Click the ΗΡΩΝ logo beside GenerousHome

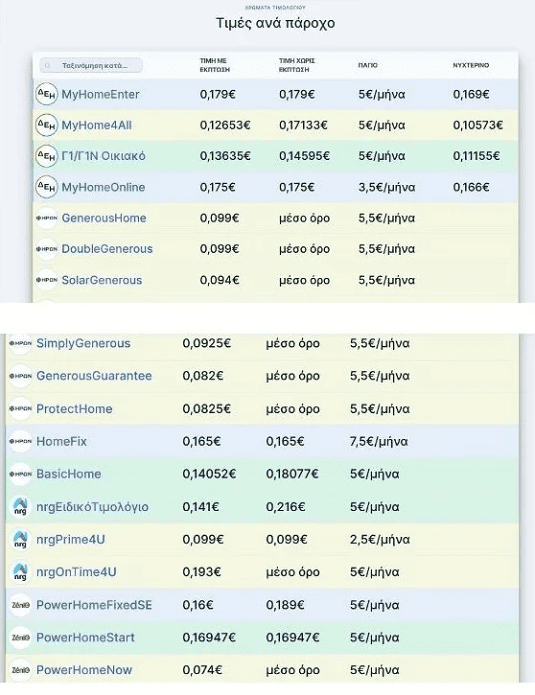coord(47,218)
